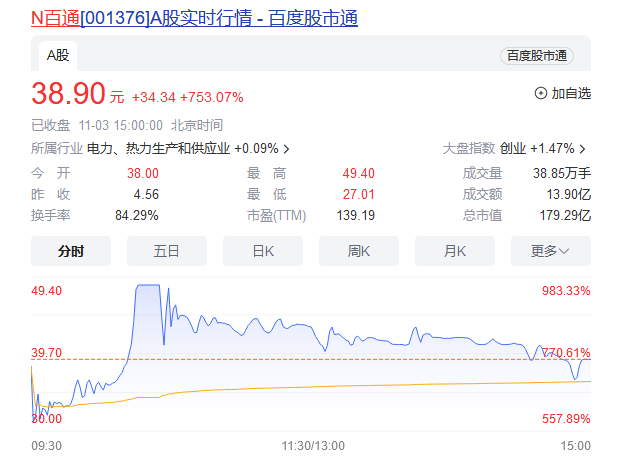
Task: Click the timestamp 11-03 15:00:00
Action: (121, 125)
